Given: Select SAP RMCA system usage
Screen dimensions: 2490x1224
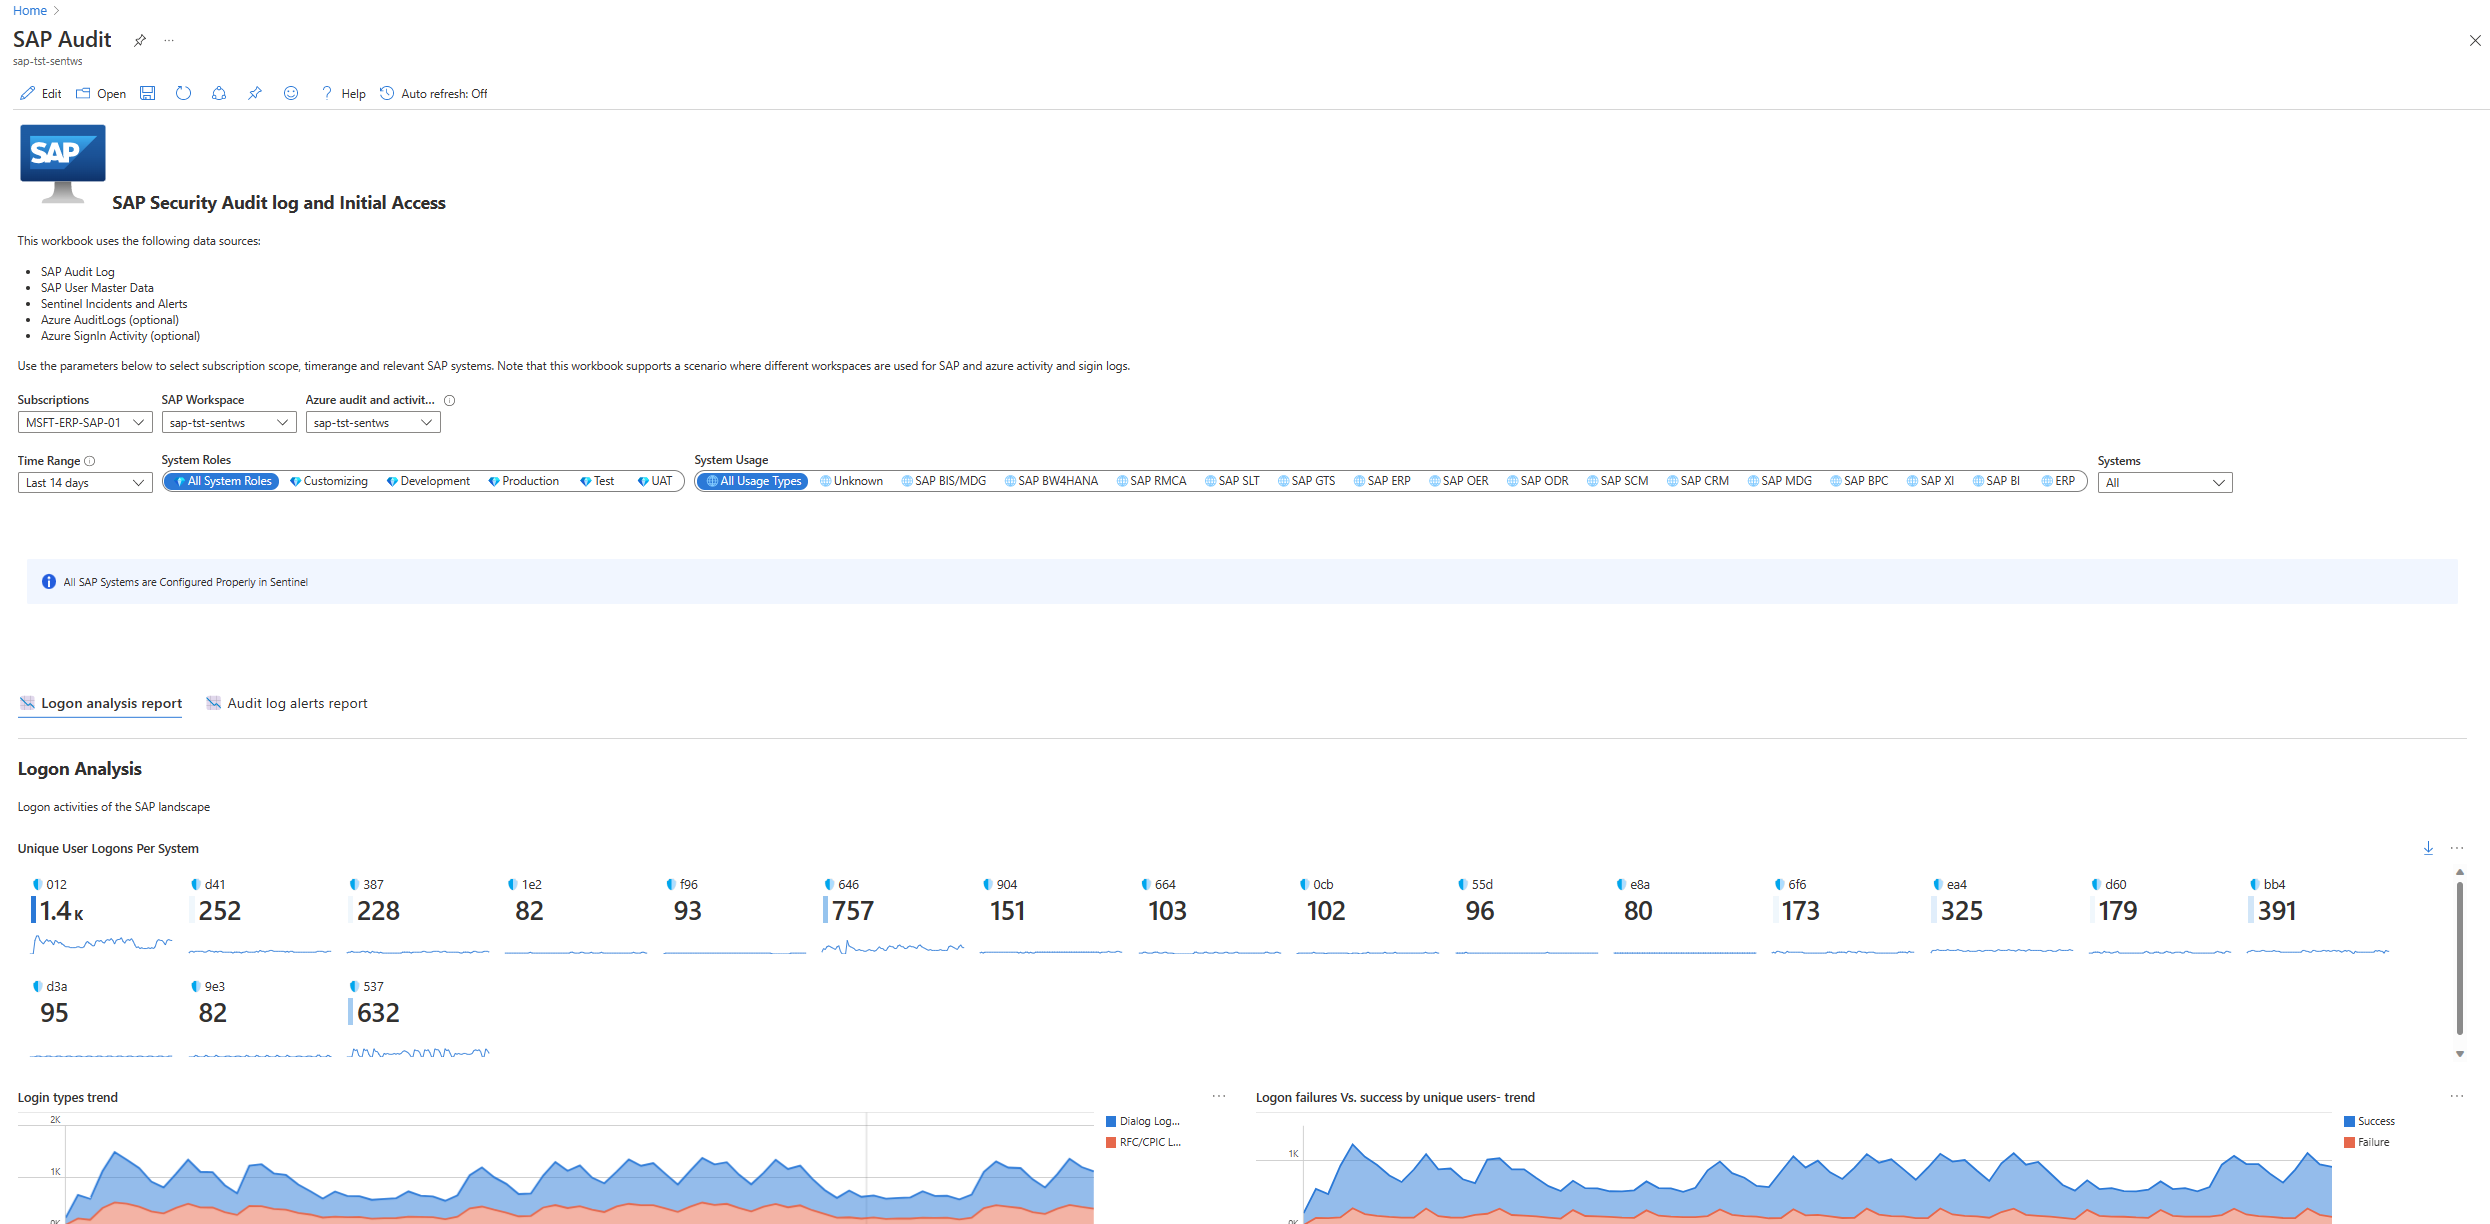Looking at the screenshot, I should (x=1151, y=481).
